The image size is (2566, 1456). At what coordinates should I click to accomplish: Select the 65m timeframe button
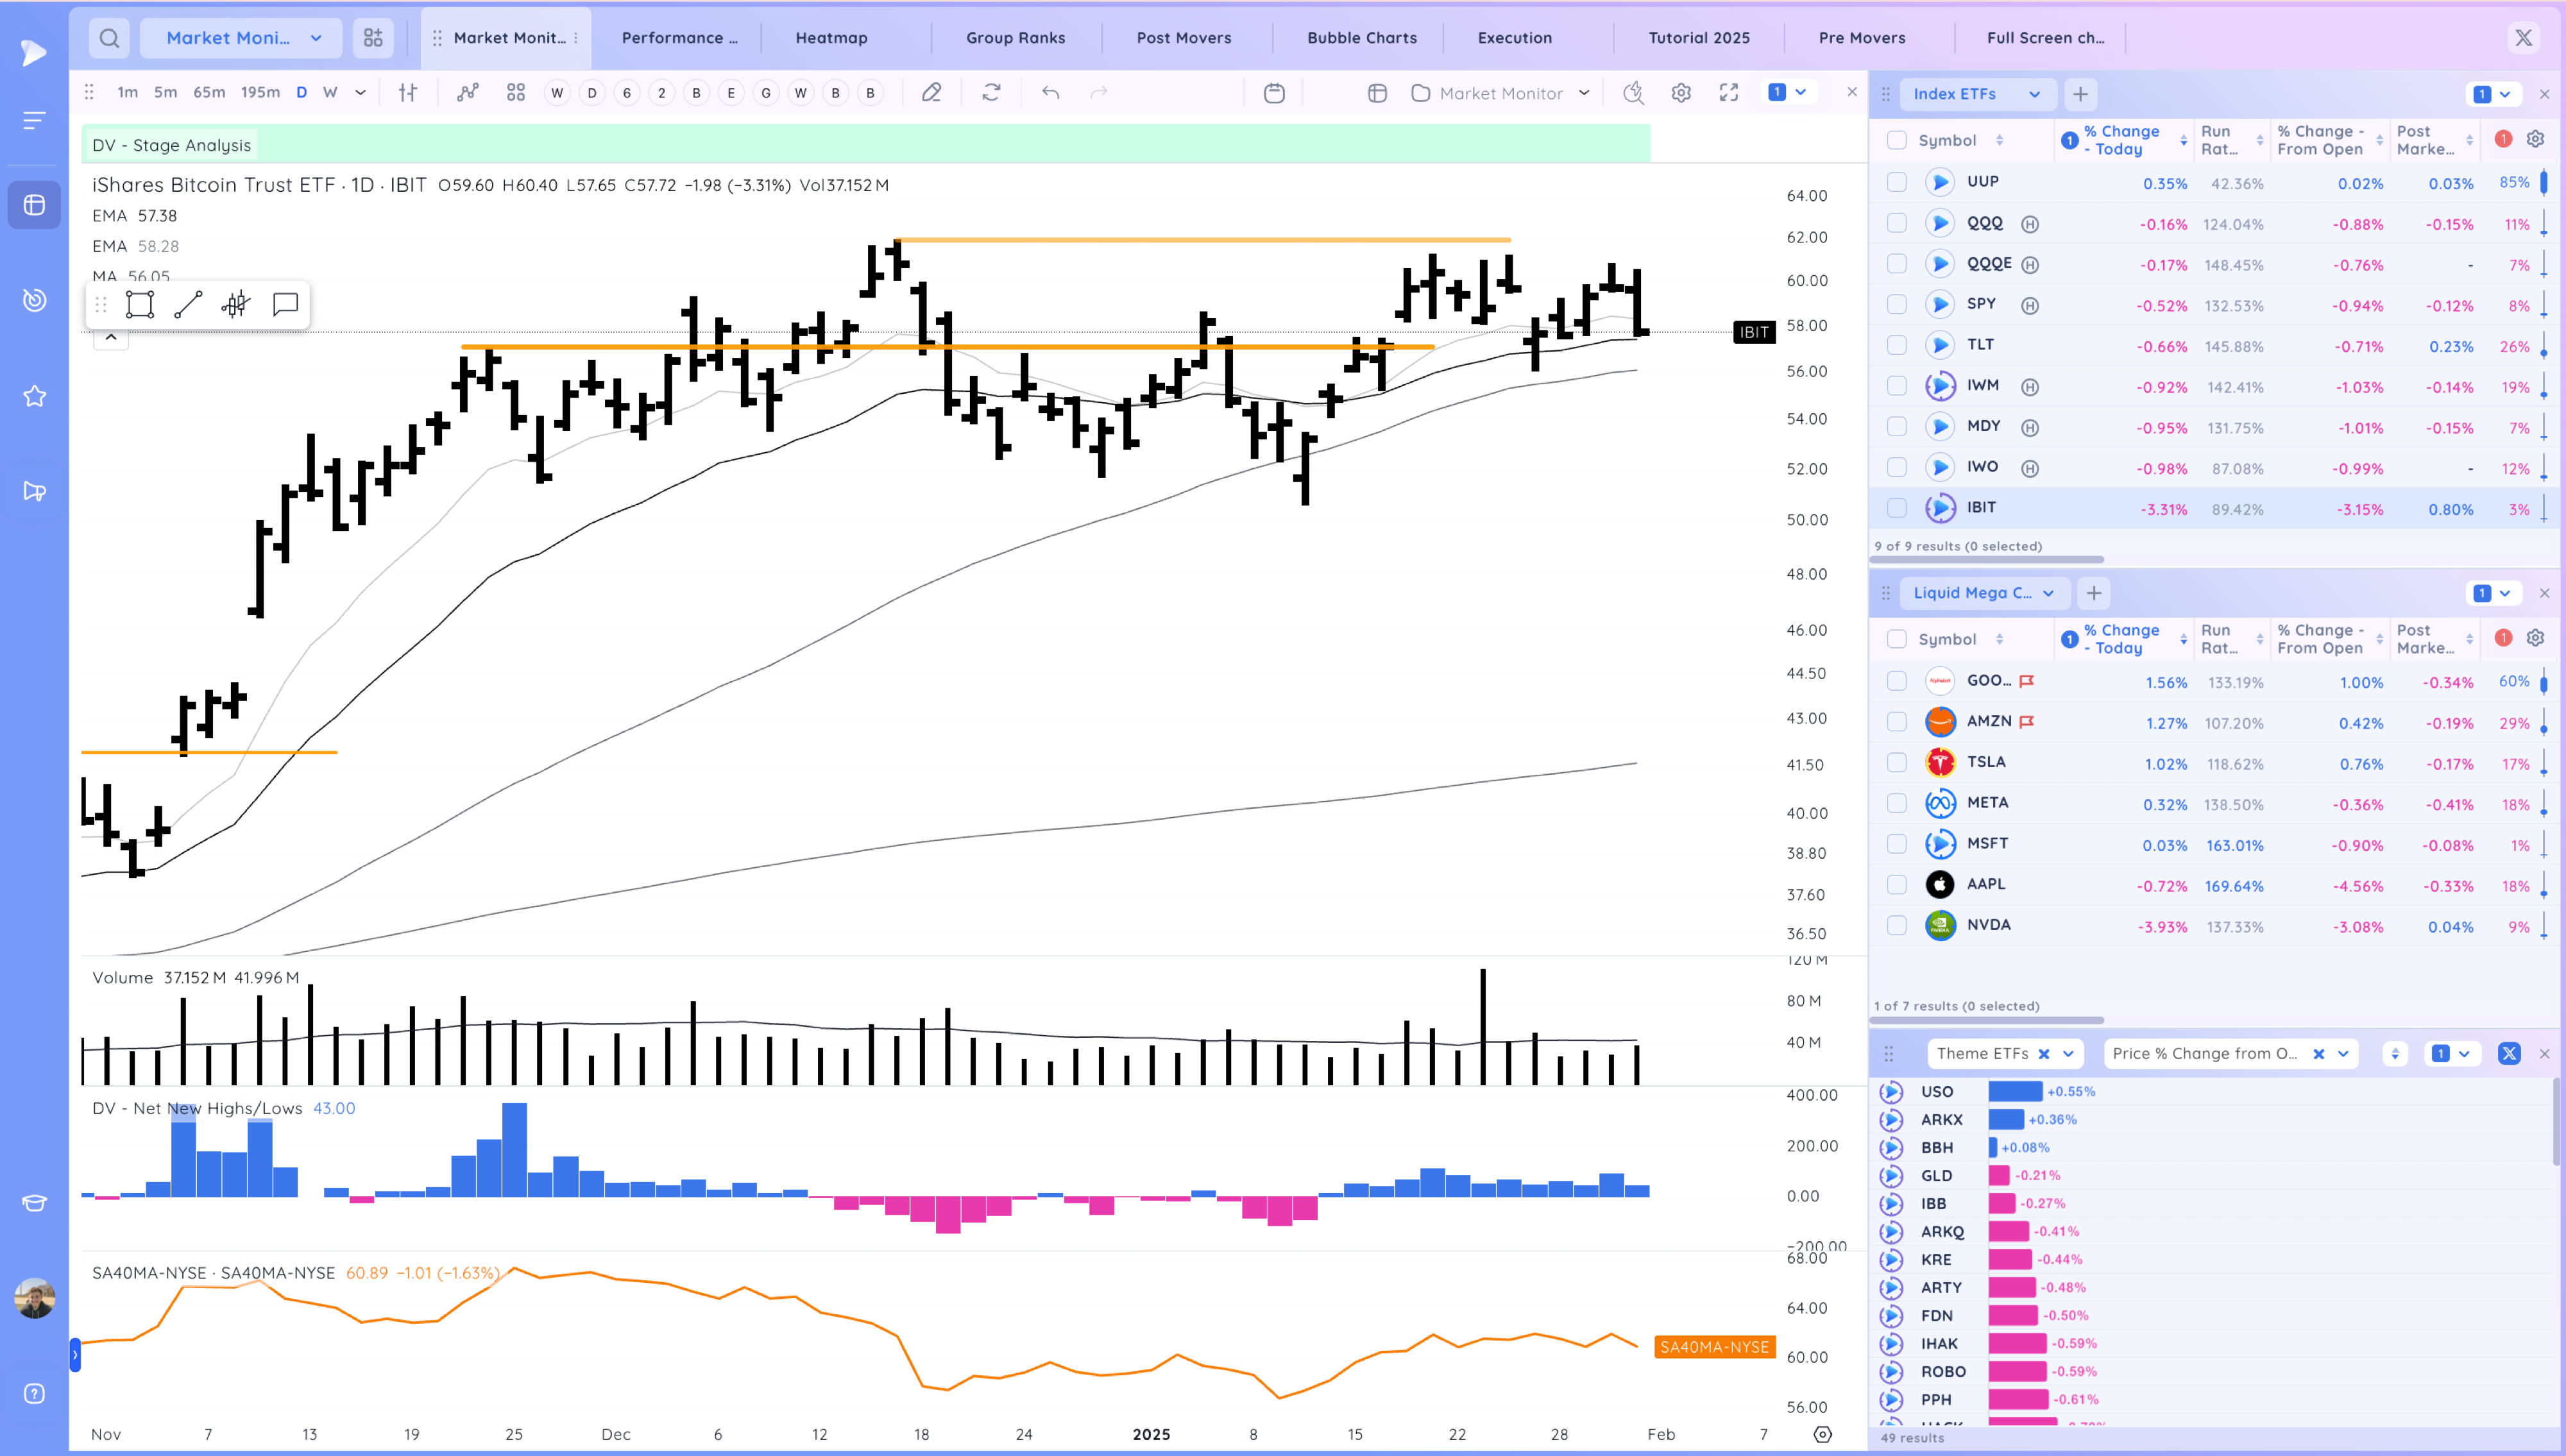click(x=209, y=93)
